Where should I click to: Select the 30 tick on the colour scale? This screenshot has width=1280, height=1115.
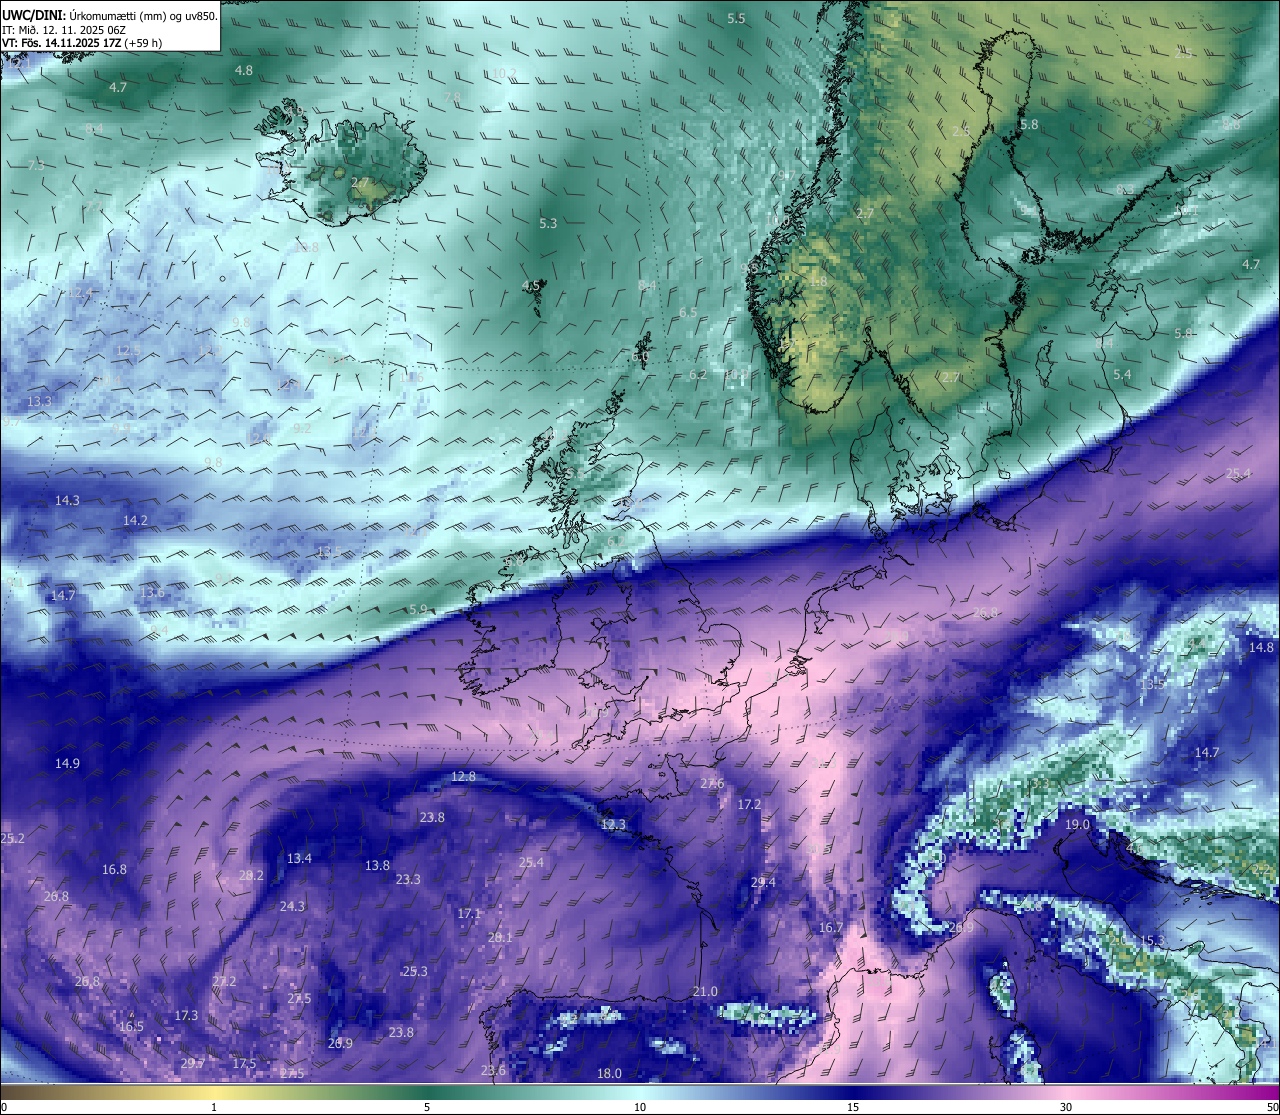pyautogui.click(x=1066, y=1107)
